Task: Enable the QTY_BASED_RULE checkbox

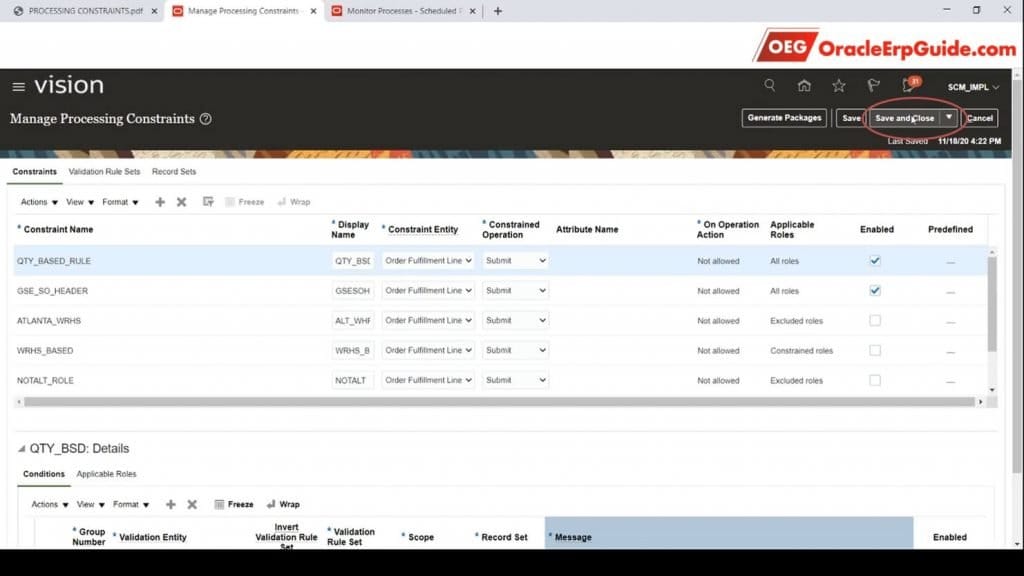Action: click(875, 260)
